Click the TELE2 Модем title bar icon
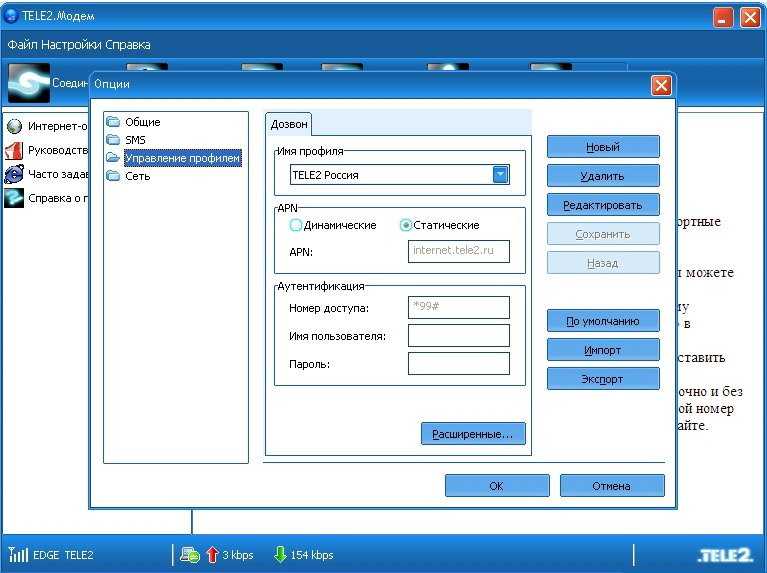767x573 pixels. 11,15
